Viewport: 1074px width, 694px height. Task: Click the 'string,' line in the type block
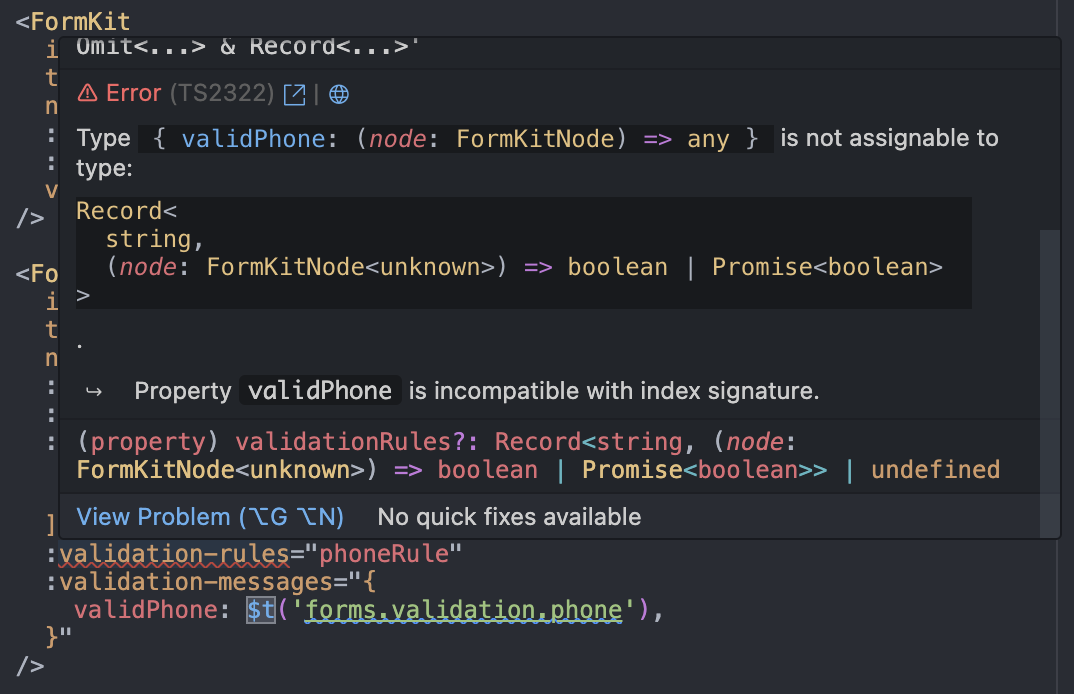click(155, 239)
